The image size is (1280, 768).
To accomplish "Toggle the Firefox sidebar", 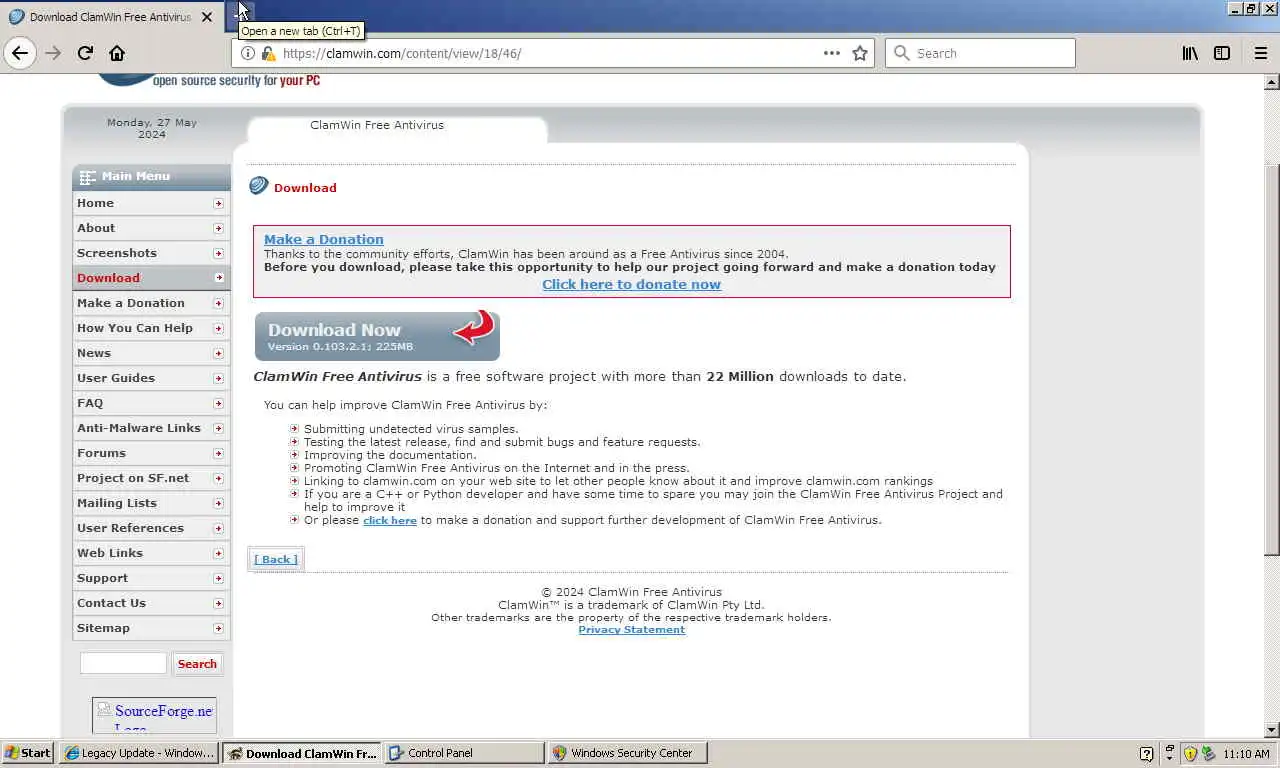I will [x=1222, y=53].
